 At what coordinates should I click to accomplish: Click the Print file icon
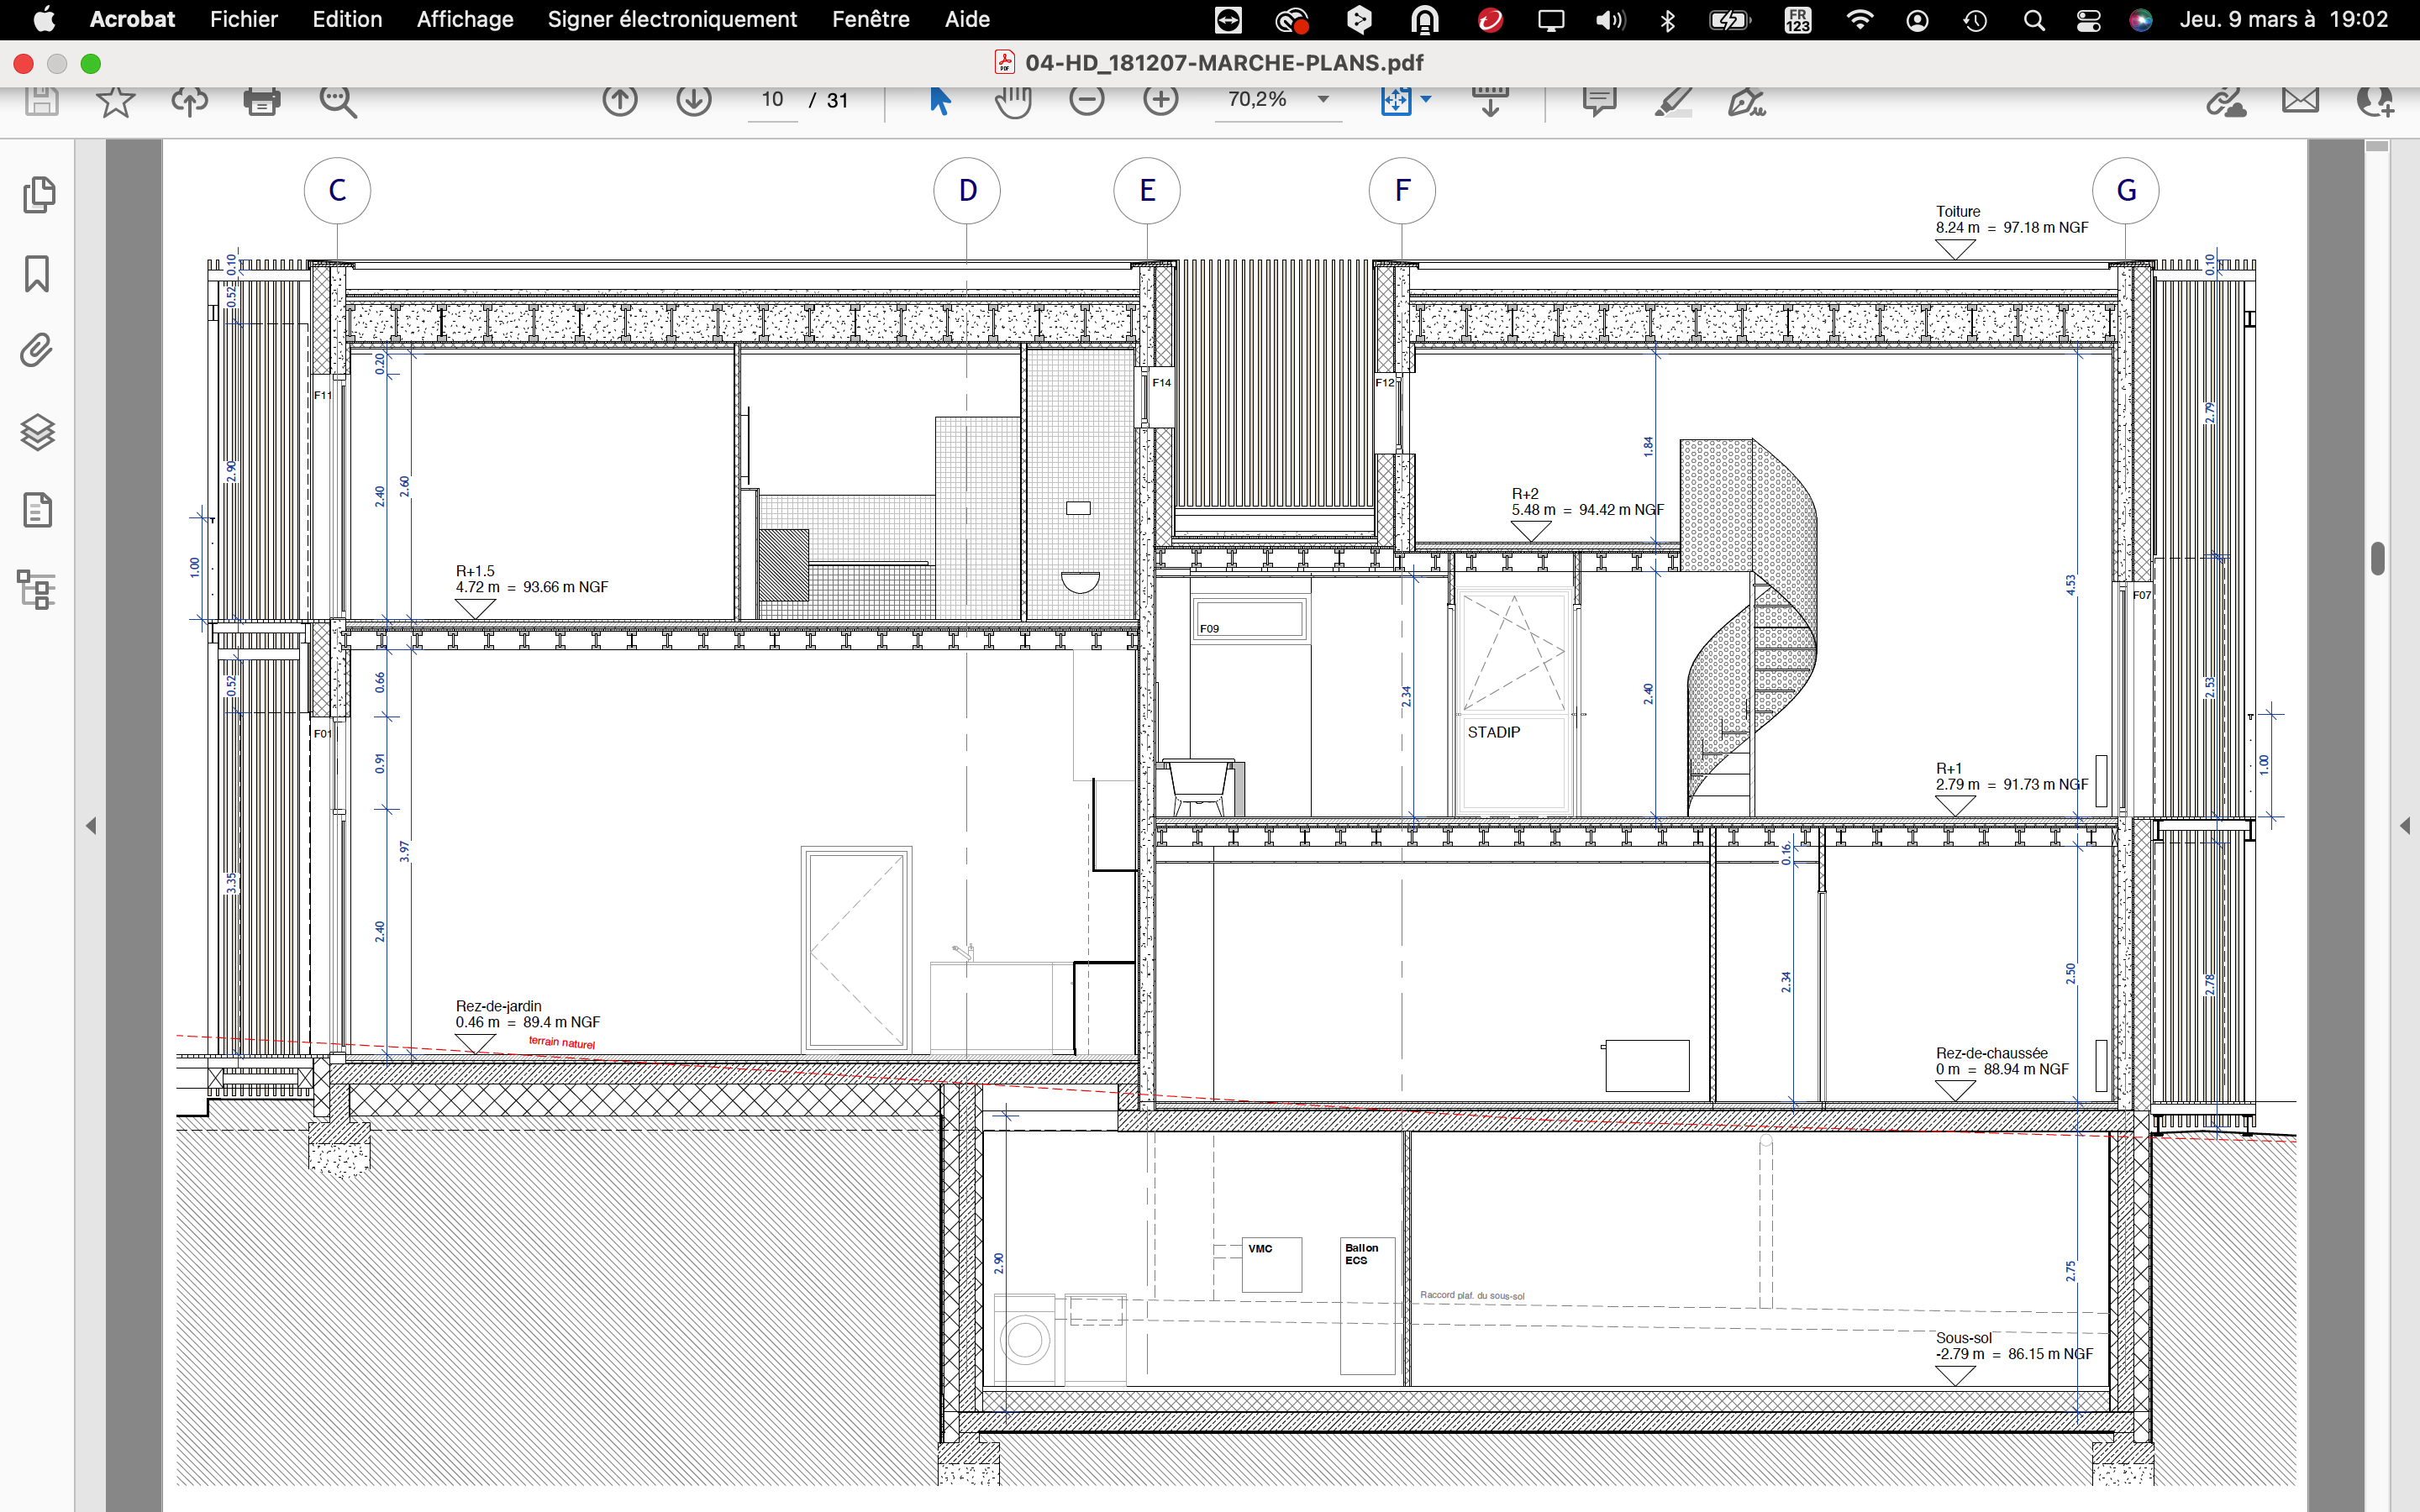(x=261, y=100)
